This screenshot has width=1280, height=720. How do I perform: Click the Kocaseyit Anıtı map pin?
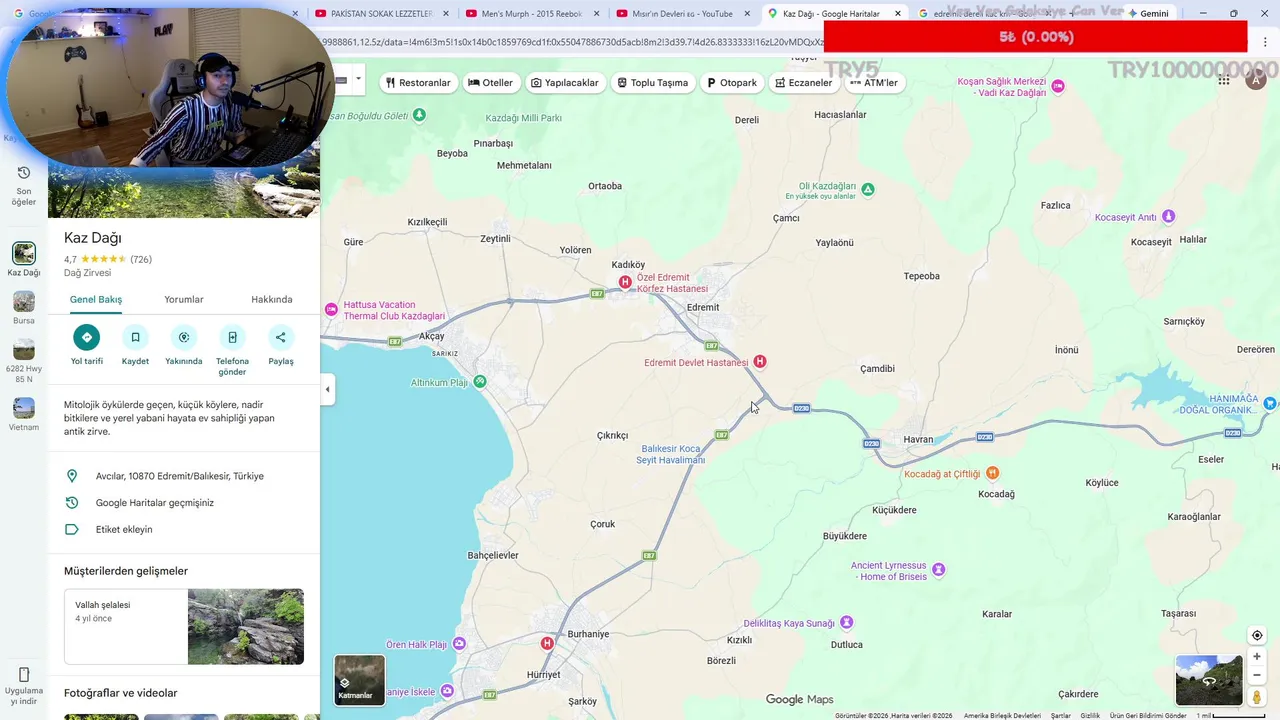1168,216
